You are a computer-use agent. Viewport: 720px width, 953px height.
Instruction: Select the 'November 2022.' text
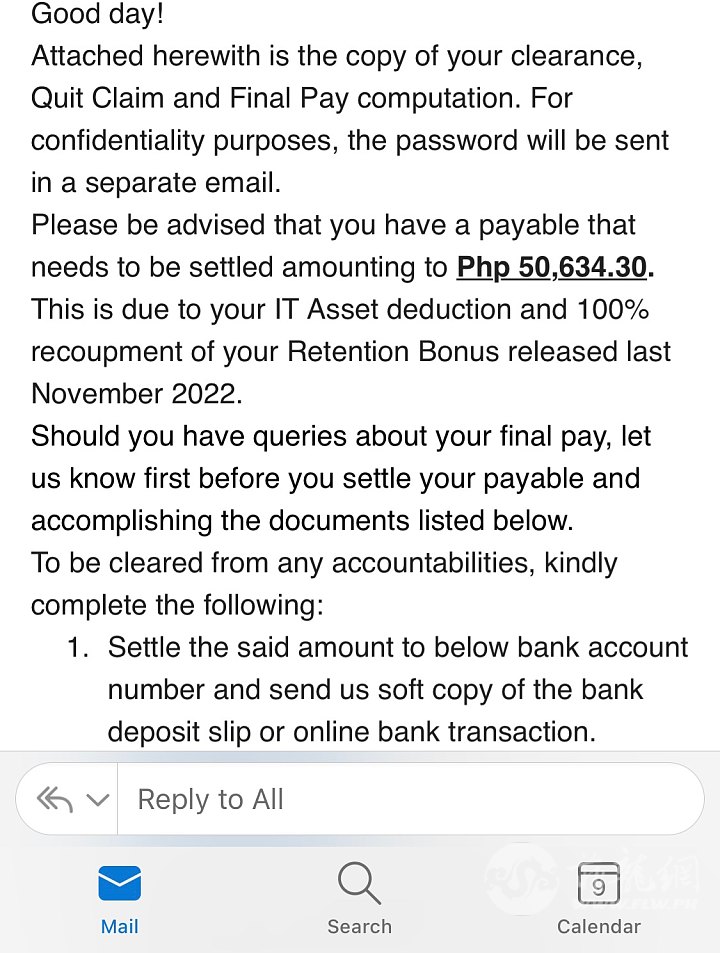tap(137, 394)
